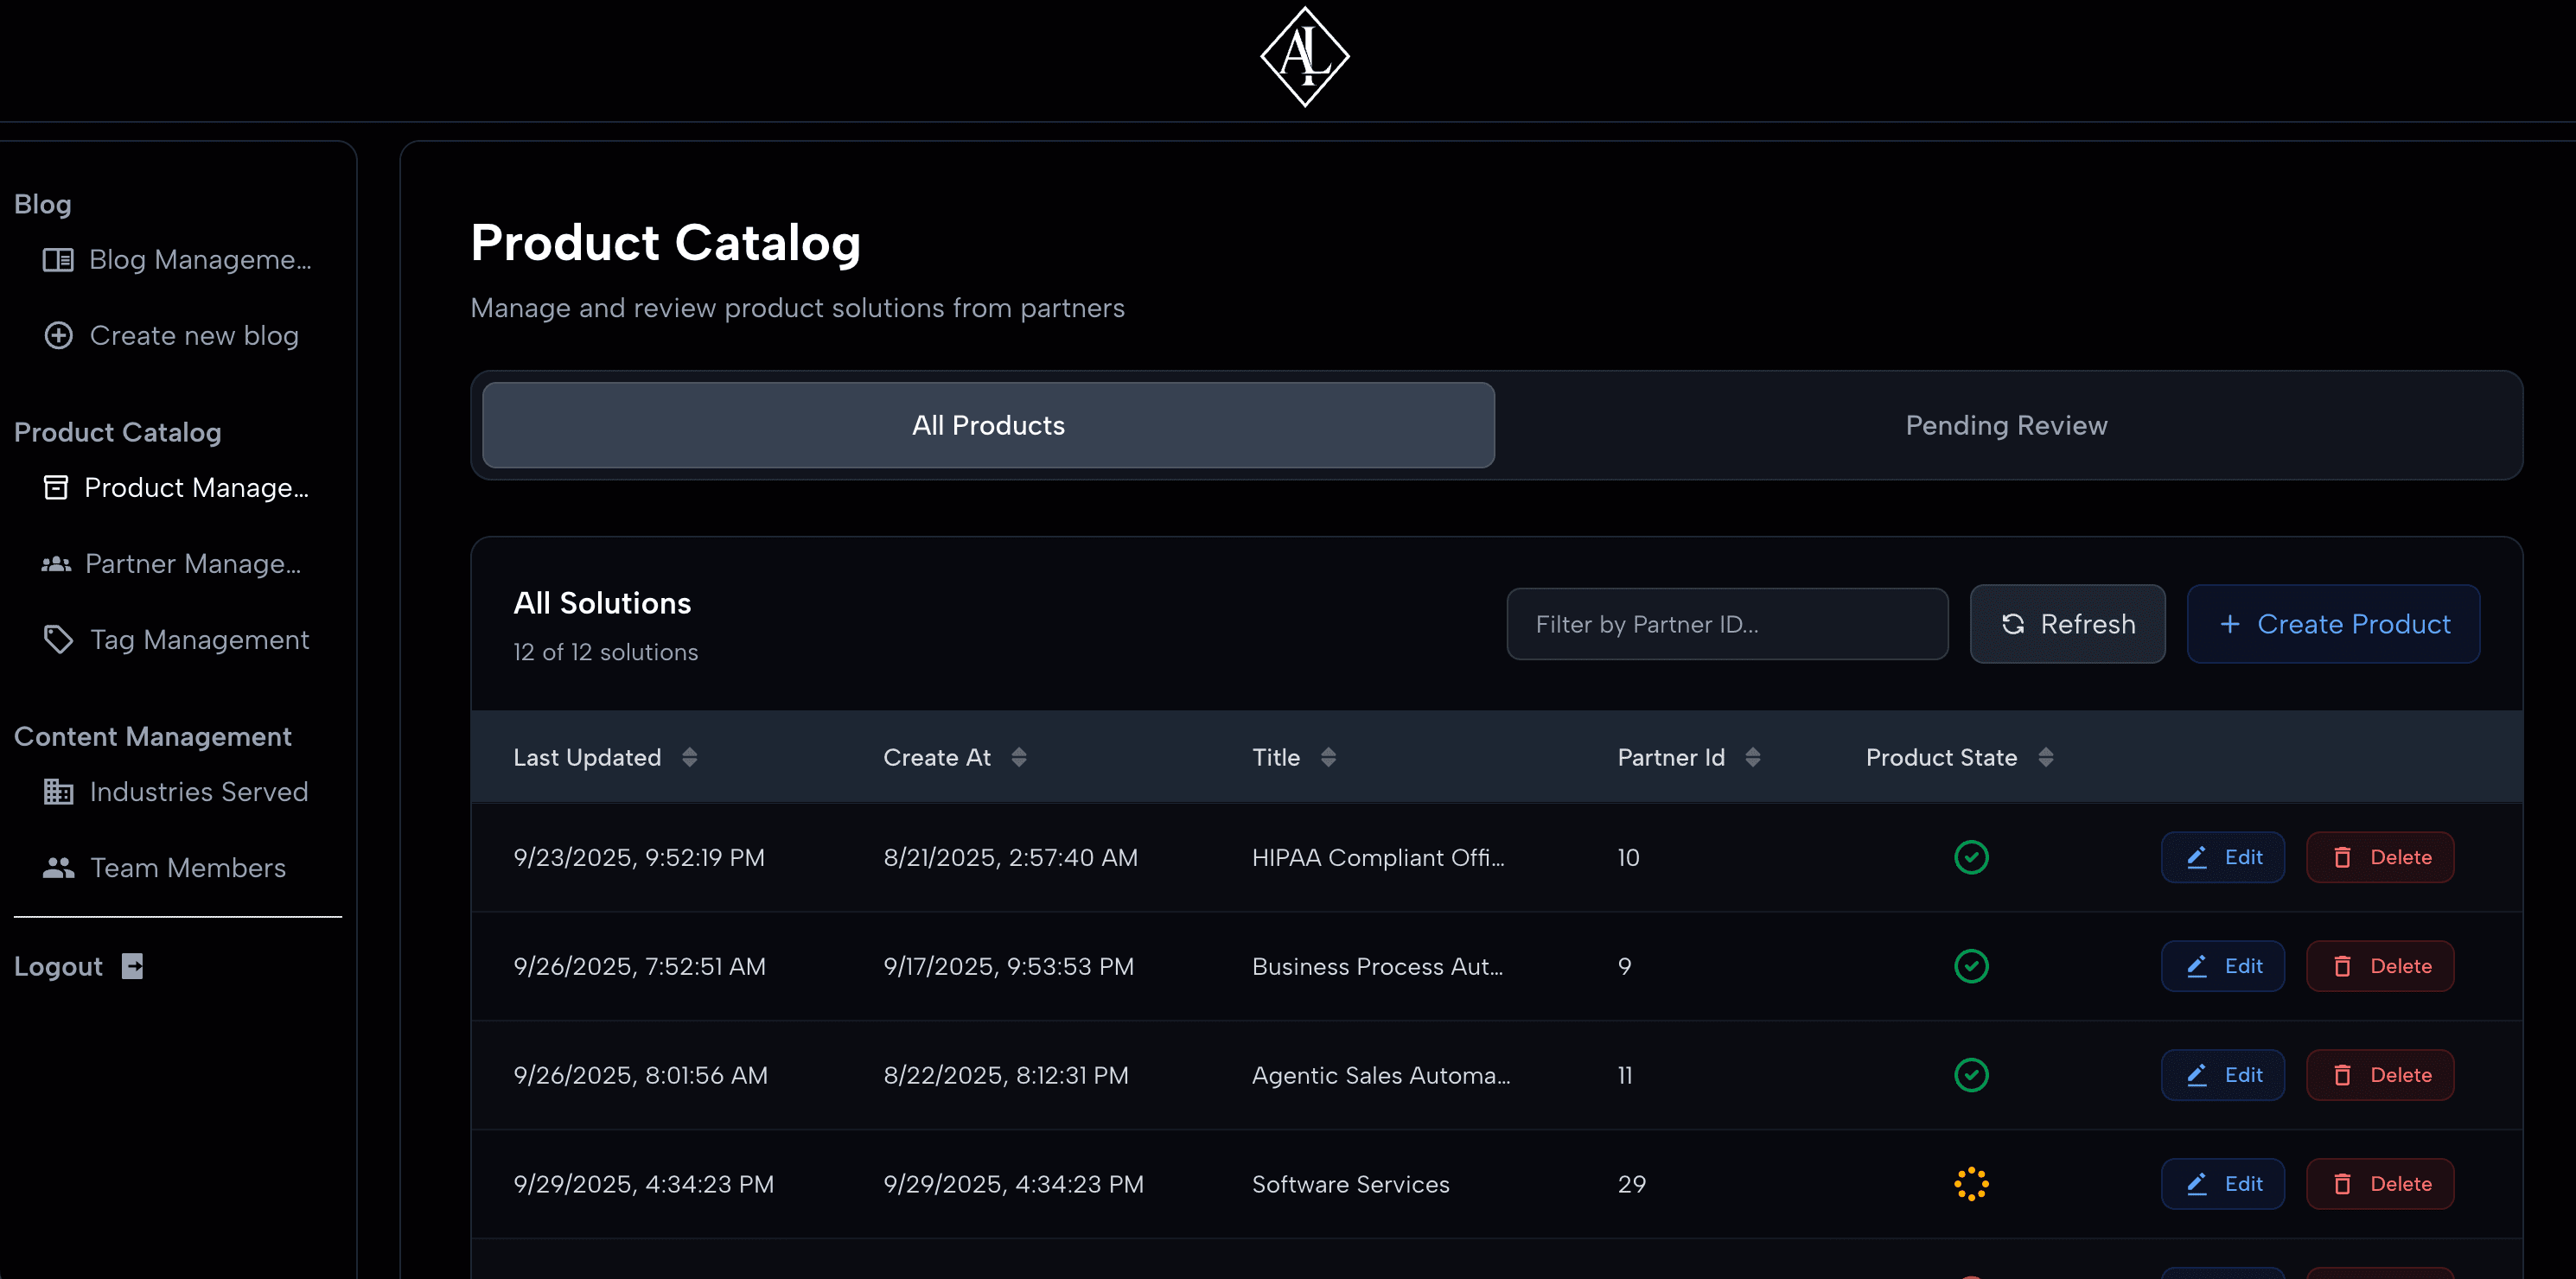Delete the Agentic Sales Automation product
2576x1279 pixels.
click(x=2379, y=1076)
